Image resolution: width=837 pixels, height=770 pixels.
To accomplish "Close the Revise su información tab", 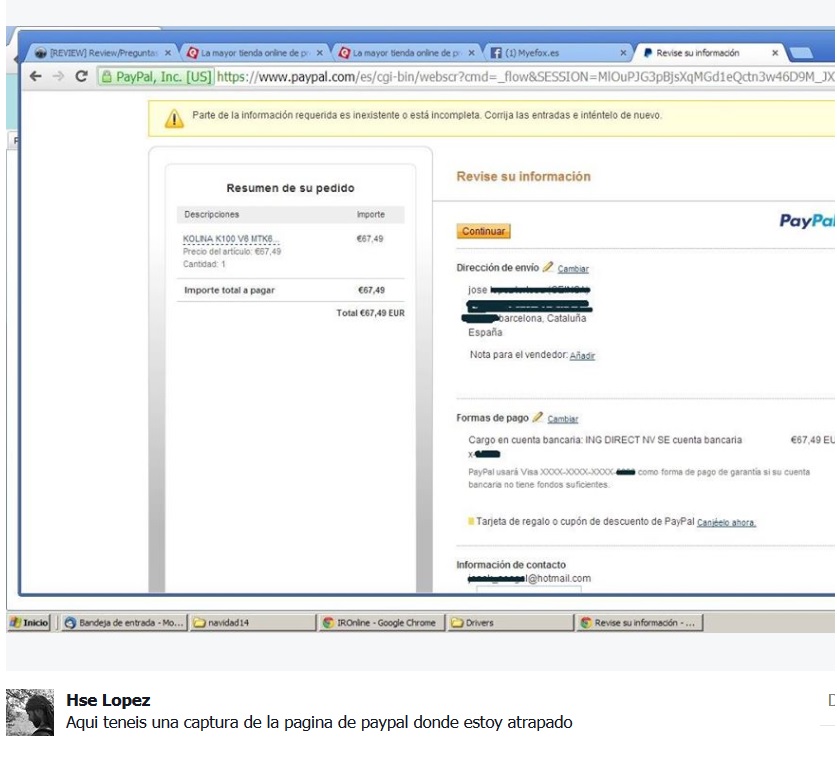I will [775, 53].
